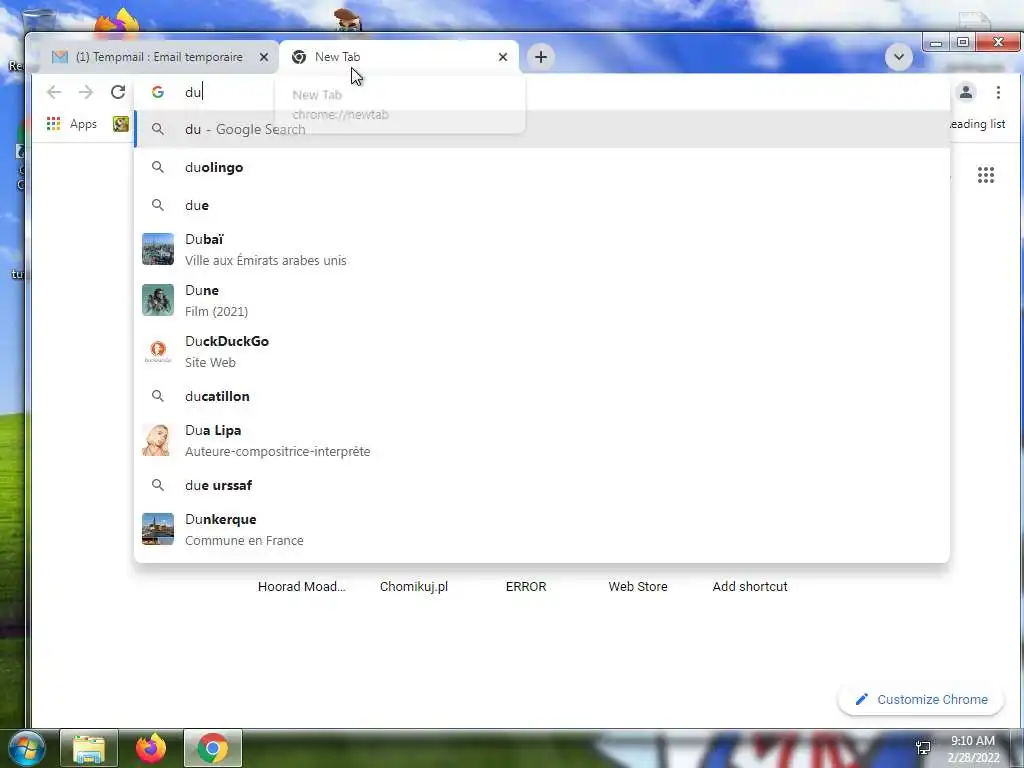Open the Apps grid shortcut
1024x768 pixels.
tap(72, 123)
